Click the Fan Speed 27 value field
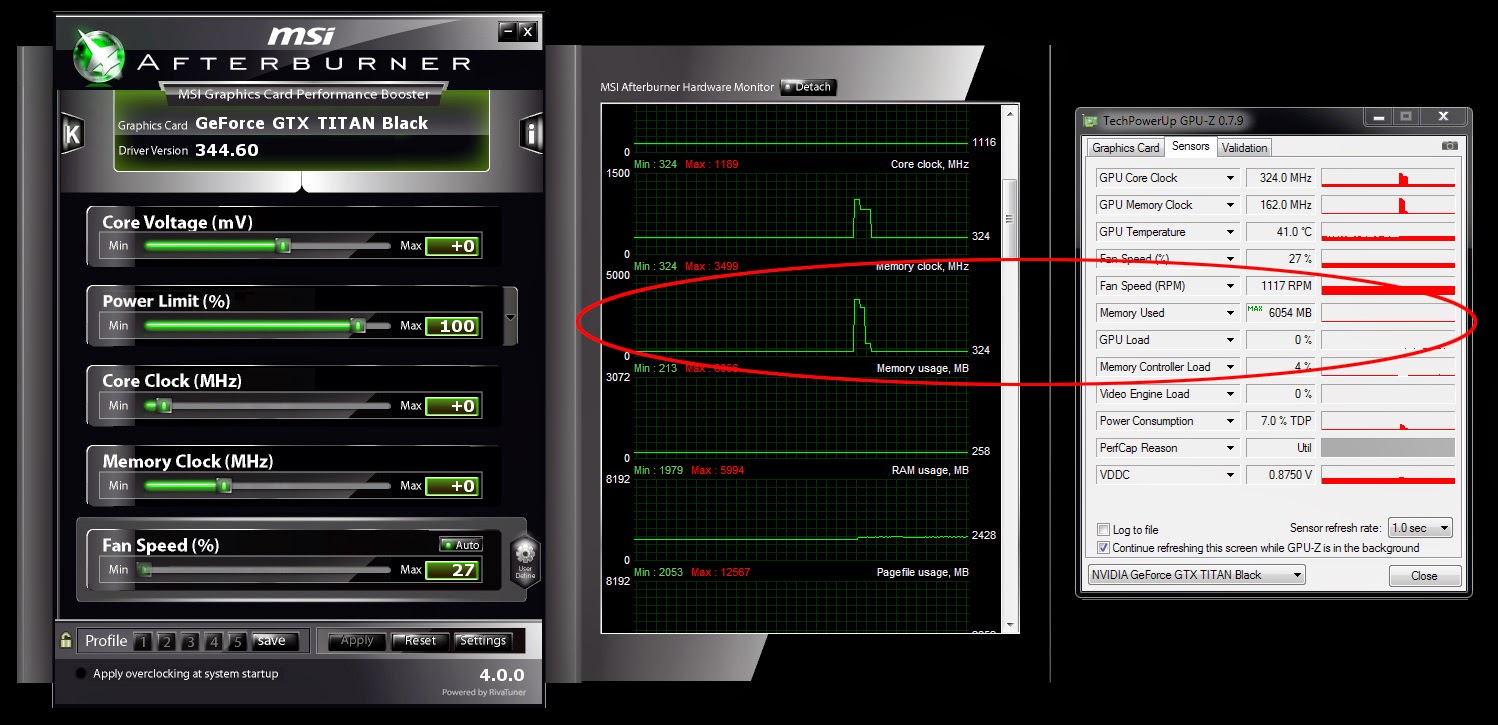Image resolution: width=1498 pixels, height=725 pixels. coord(453,570)
